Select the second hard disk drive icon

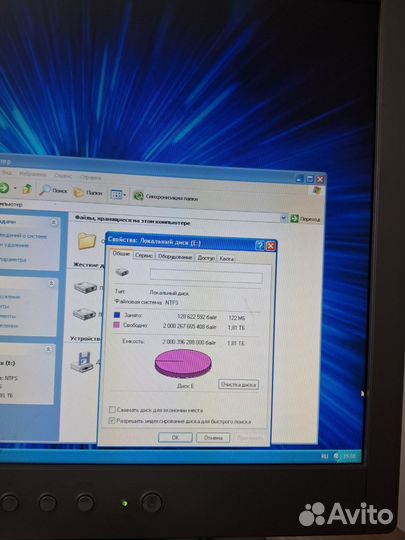click(84, 314)
